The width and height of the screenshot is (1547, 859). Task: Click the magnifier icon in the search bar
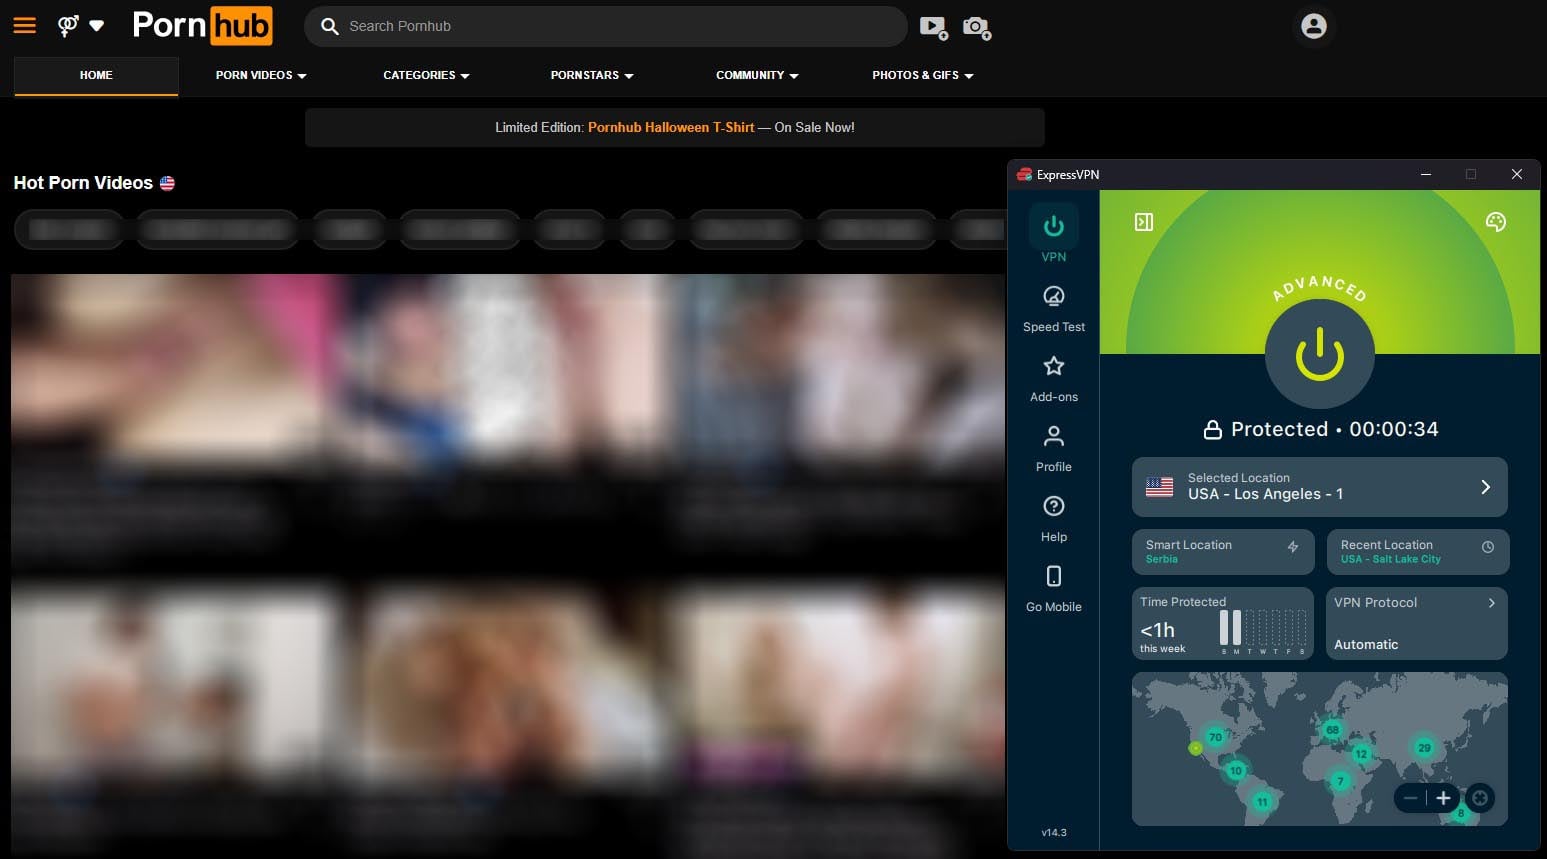click(x=329, y=26)
